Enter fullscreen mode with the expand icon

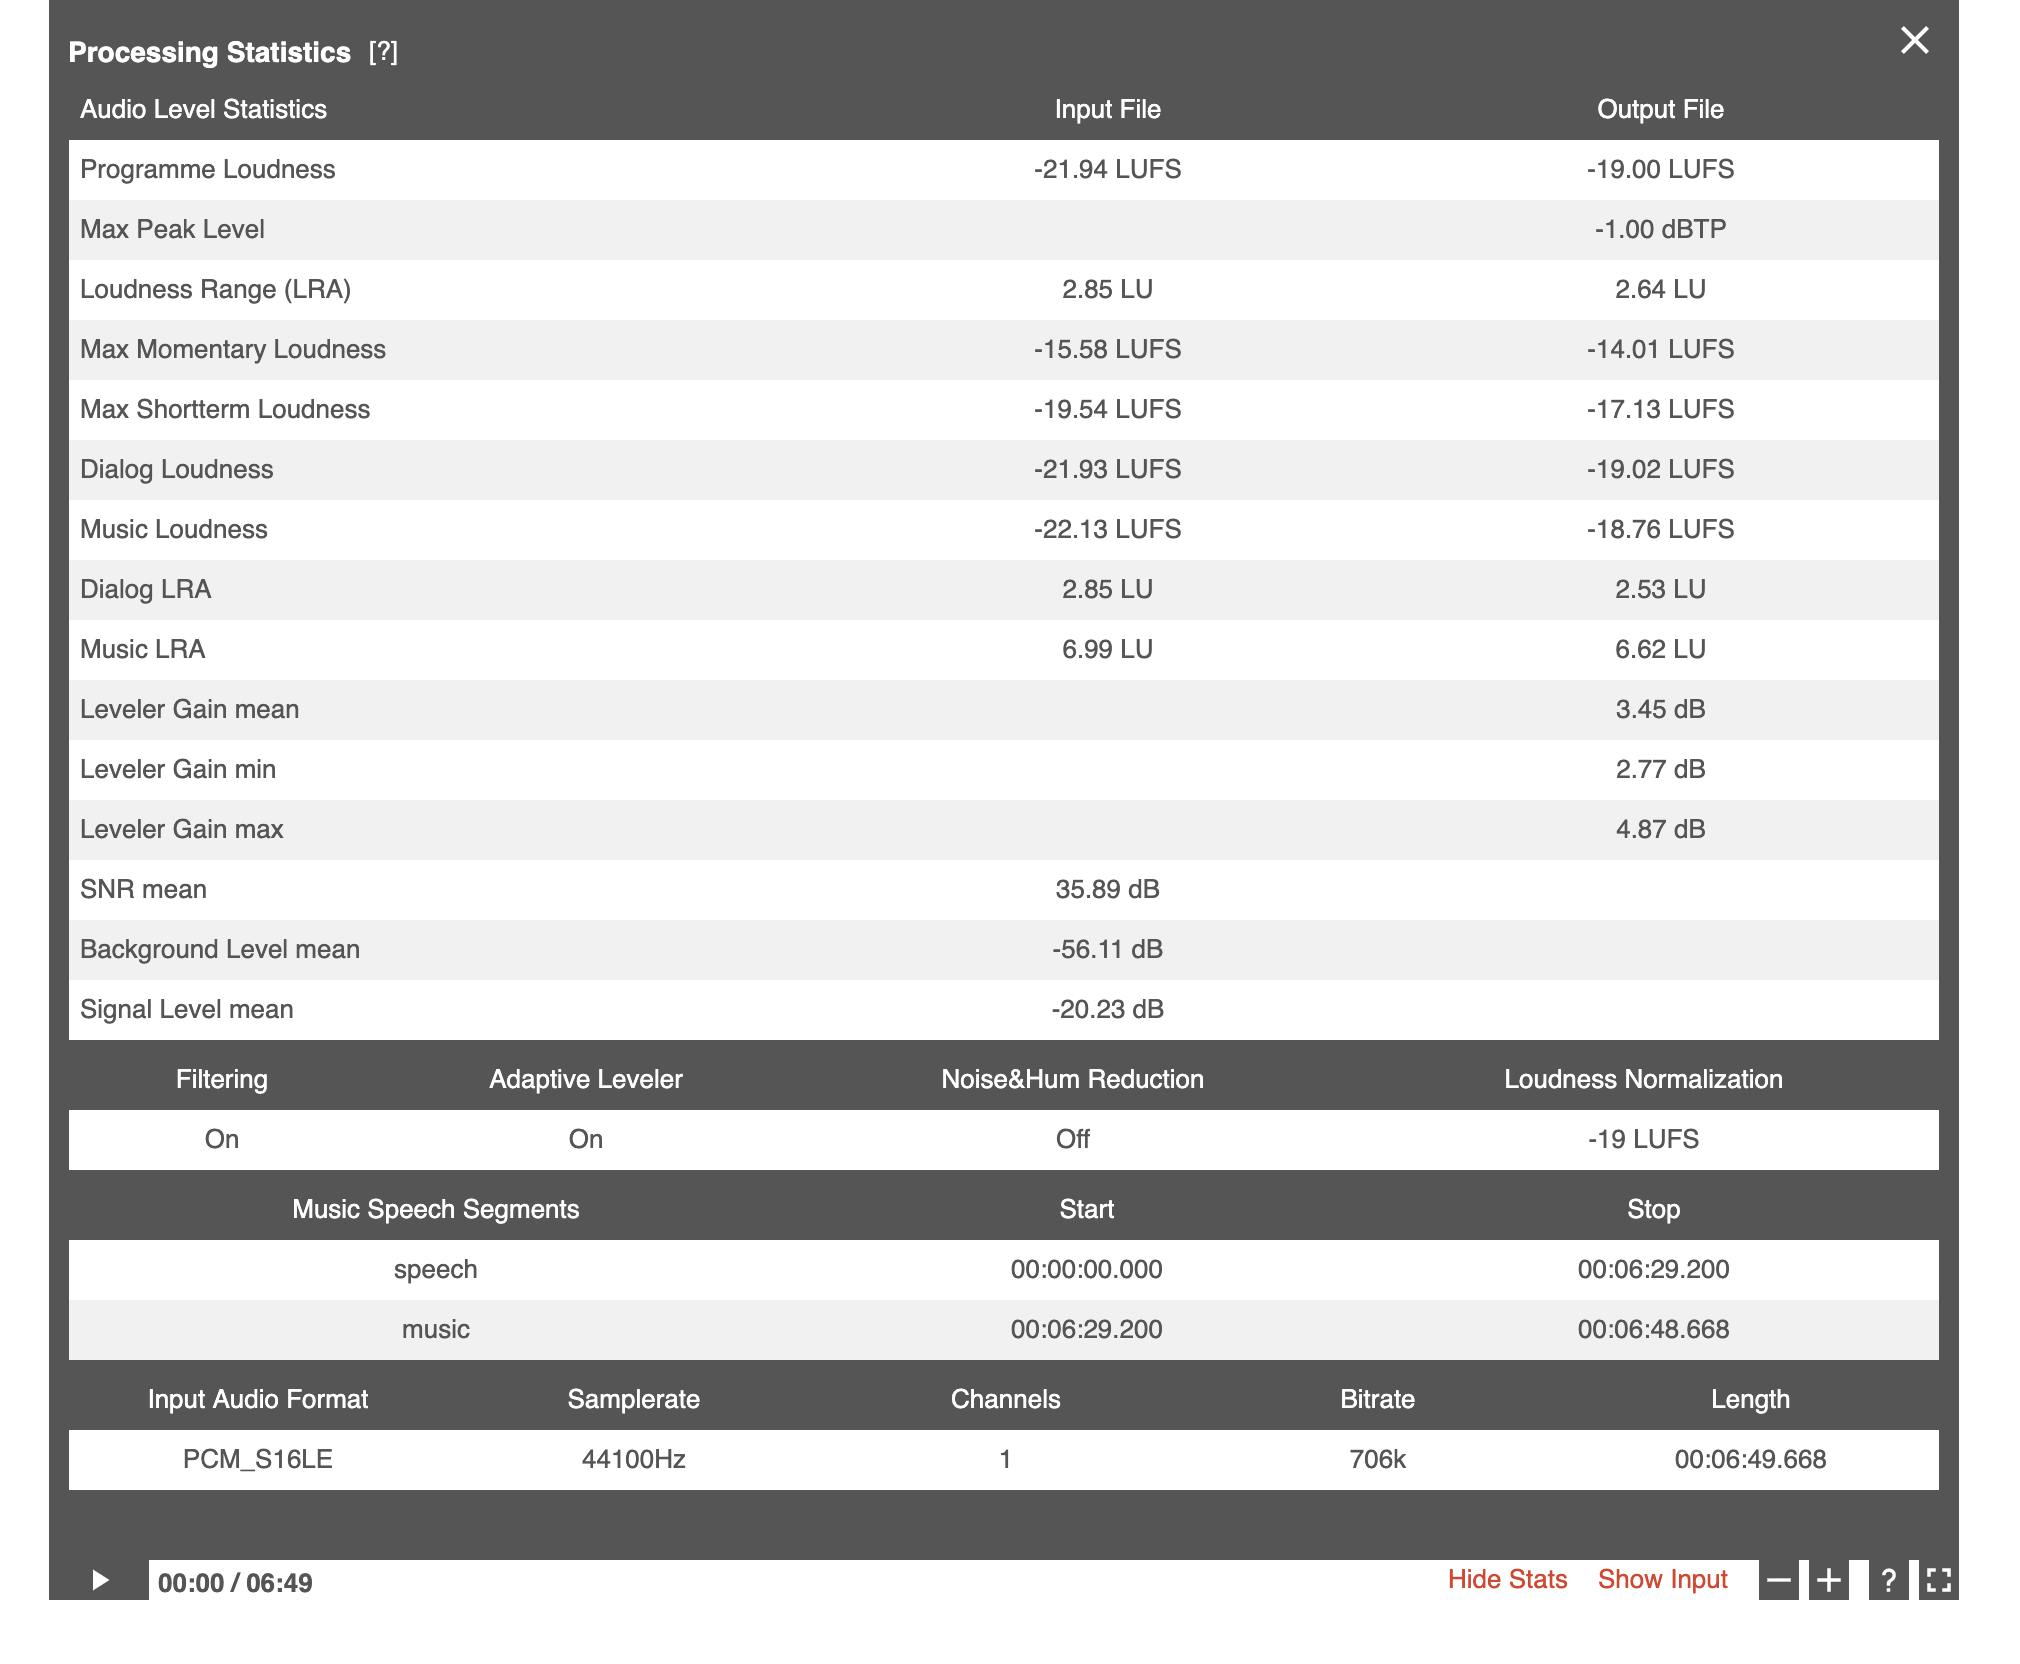(x=1938, y=1580)
